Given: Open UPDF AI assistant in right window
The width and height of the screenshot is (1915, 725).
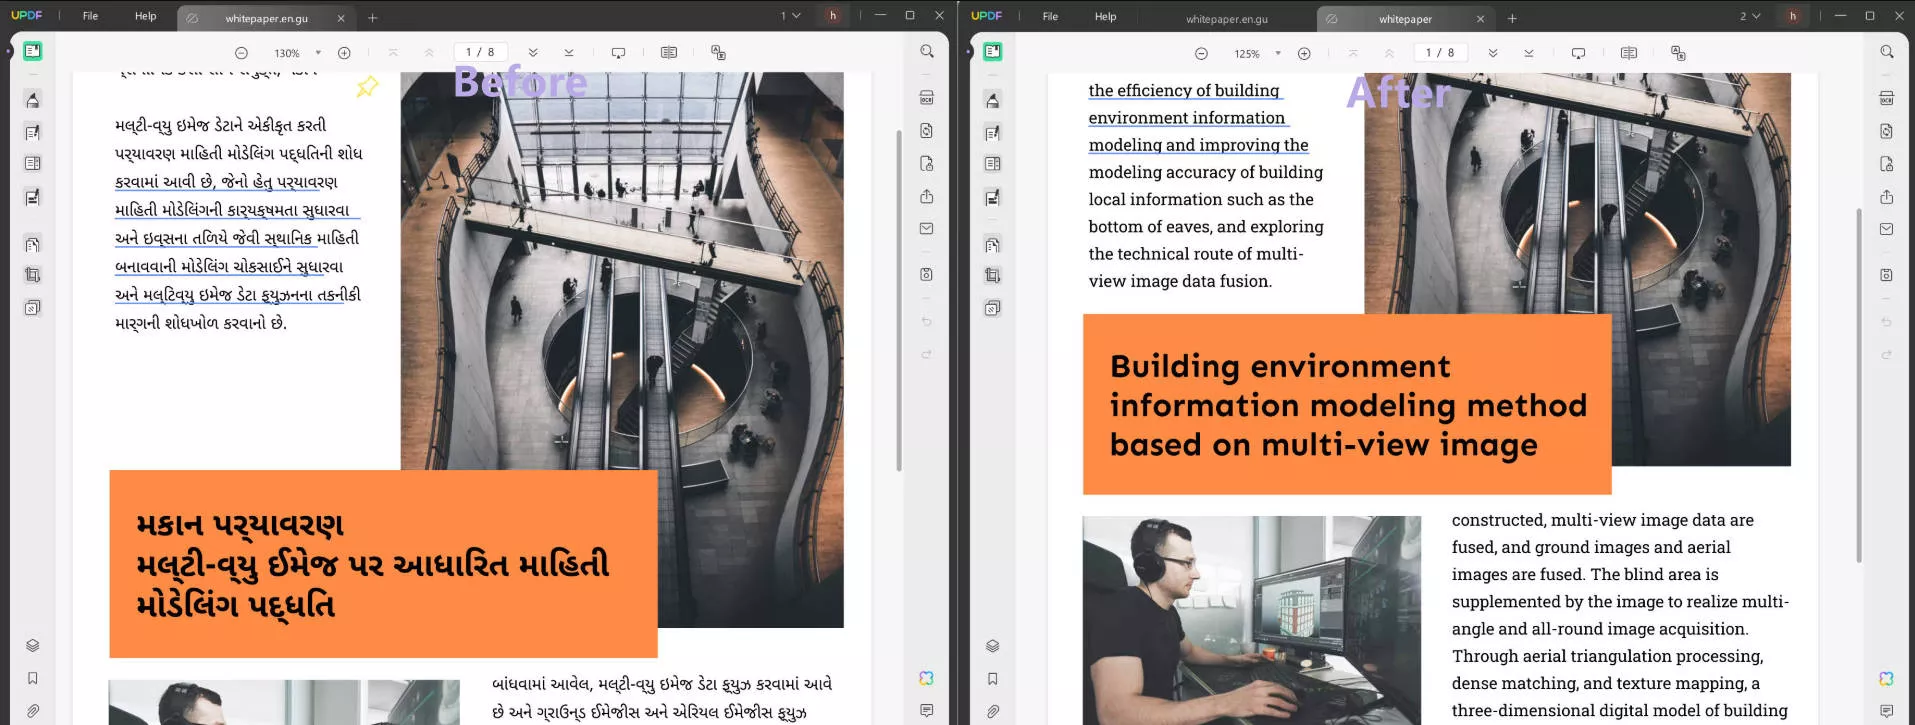Looking at the screenshot, I should tap(1887, 678).
